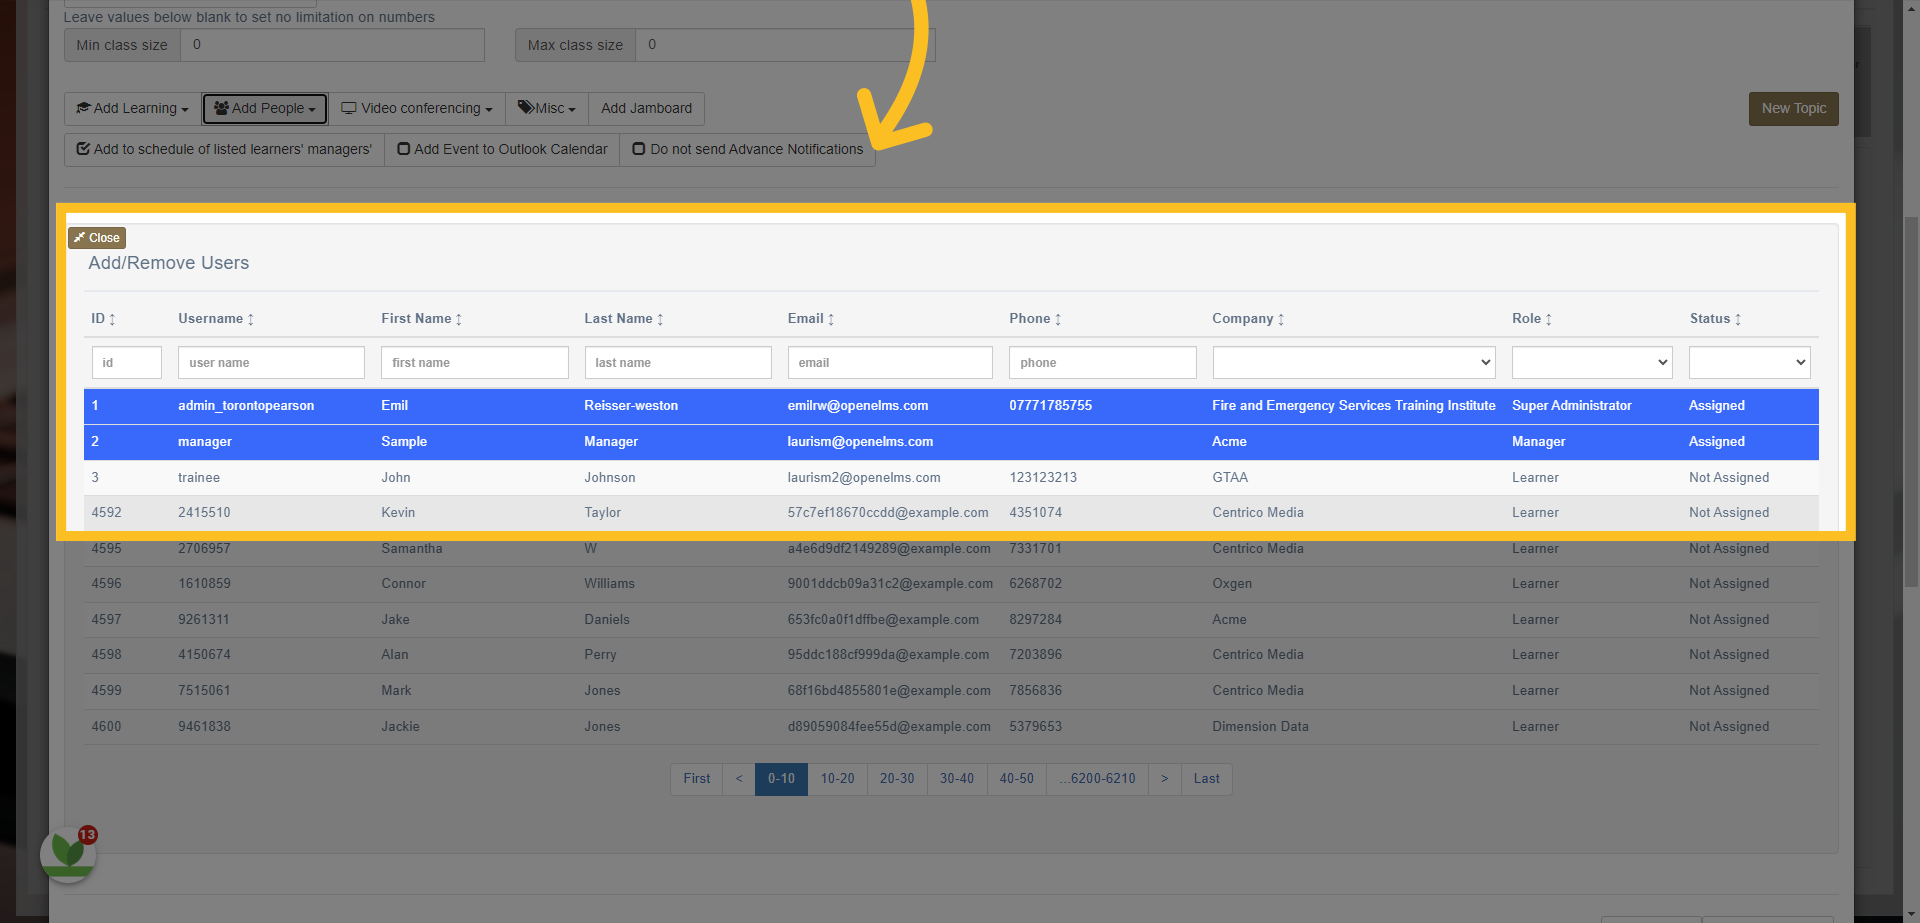Select Connor Williams user row
The width and height of the screenshot is (1920, 923).
point(951,584)
